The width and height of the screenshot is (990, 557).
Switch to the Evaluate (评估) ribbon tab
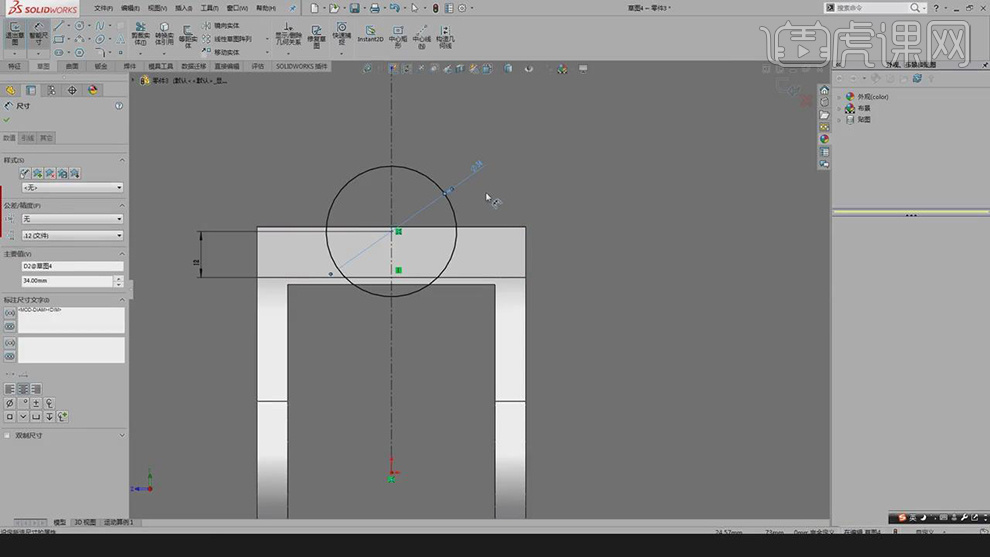click(x=258, y=66)
